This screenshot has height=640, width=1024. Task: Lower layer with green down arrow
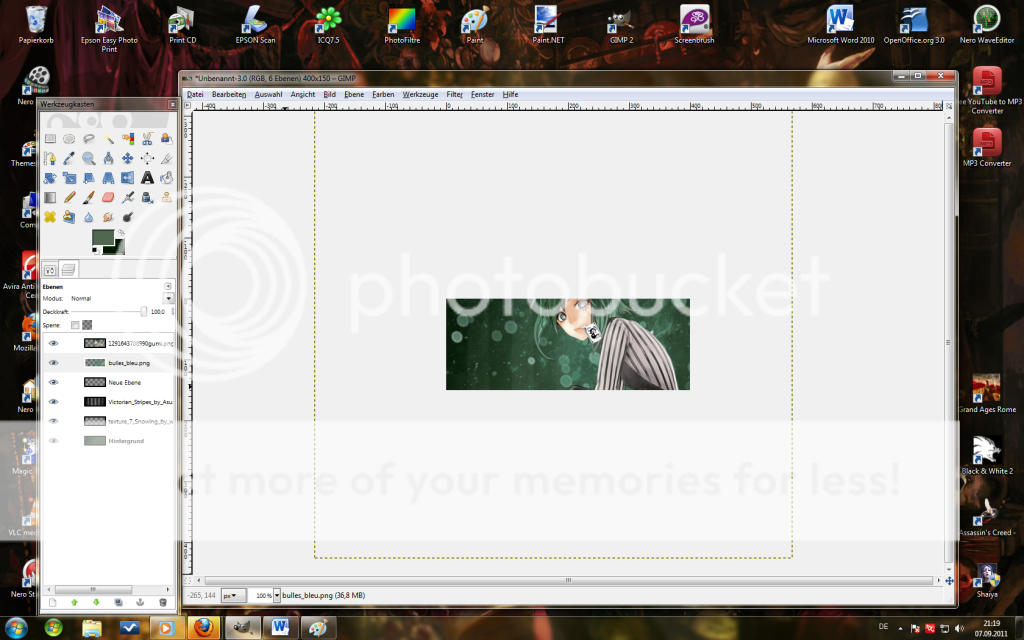coord(96,602)
